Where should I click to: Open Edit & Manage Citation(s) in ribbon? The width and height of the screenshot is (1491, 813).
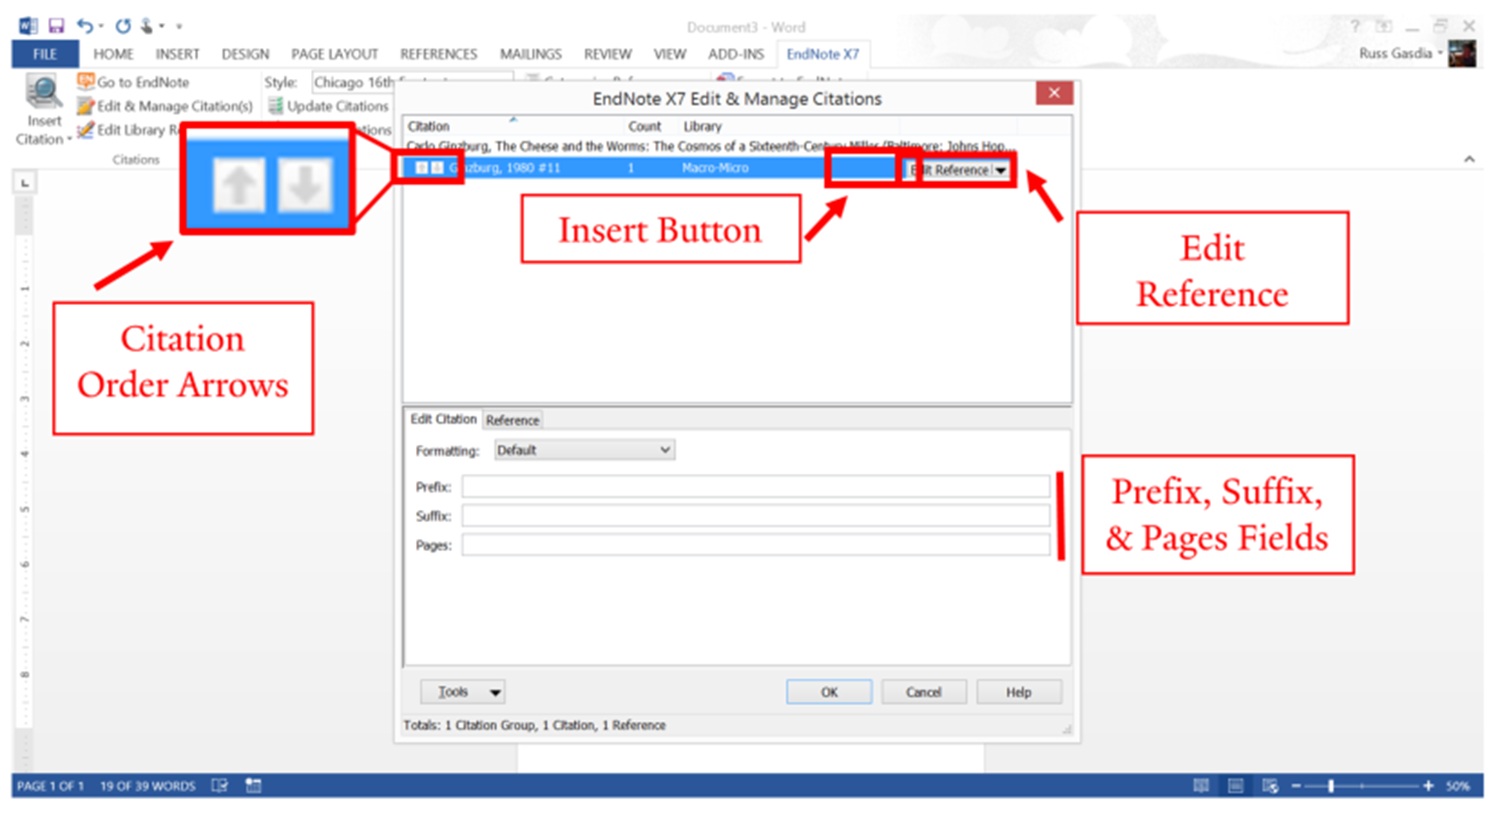click(165, 106)
